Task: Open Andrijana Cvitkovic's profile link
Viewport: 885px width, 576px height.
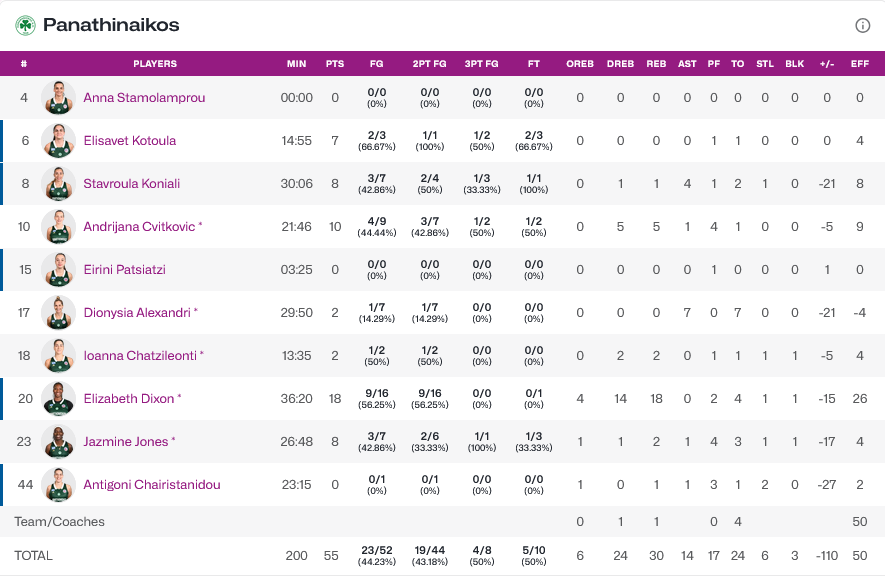Action: pos(139,227)
